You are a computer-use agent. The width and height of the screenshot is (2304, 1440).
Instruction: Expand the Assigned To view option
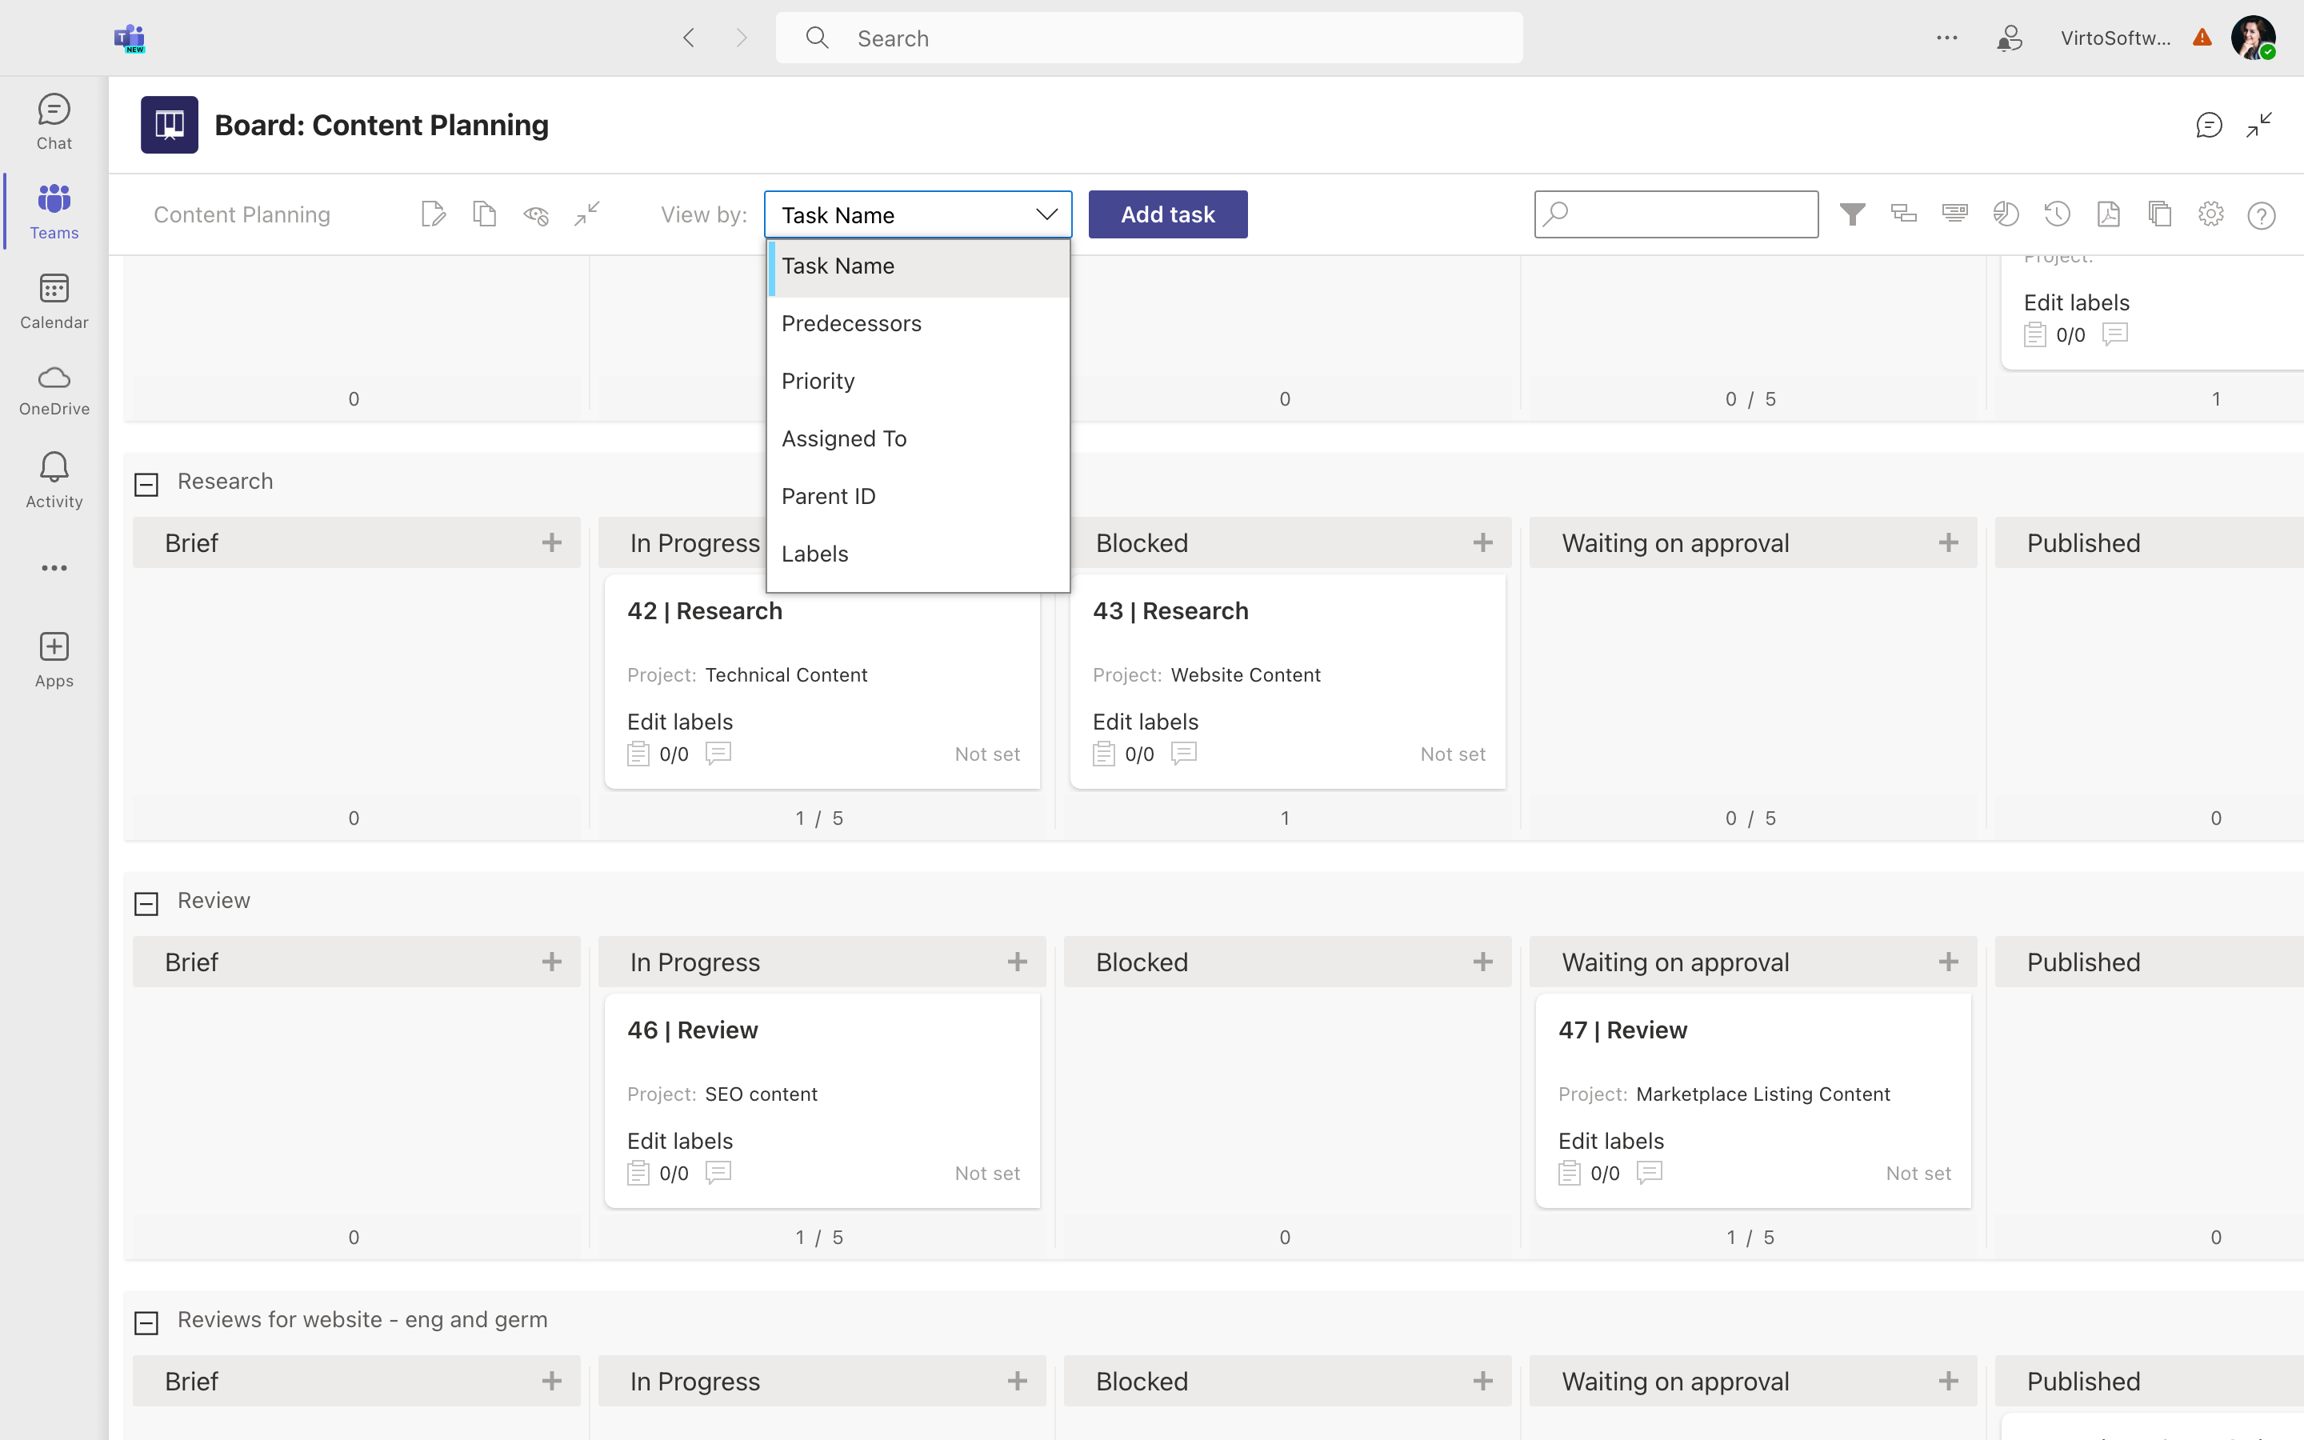pos(844,438)
